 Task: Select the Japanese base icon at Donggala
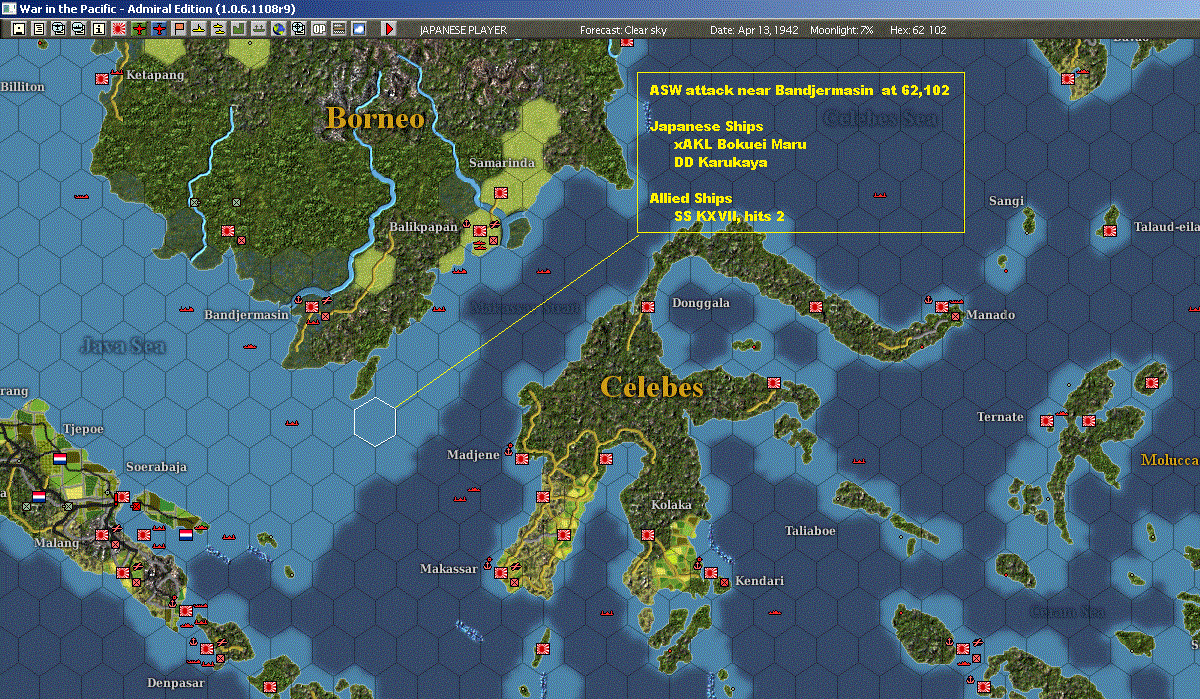(647, 307)
